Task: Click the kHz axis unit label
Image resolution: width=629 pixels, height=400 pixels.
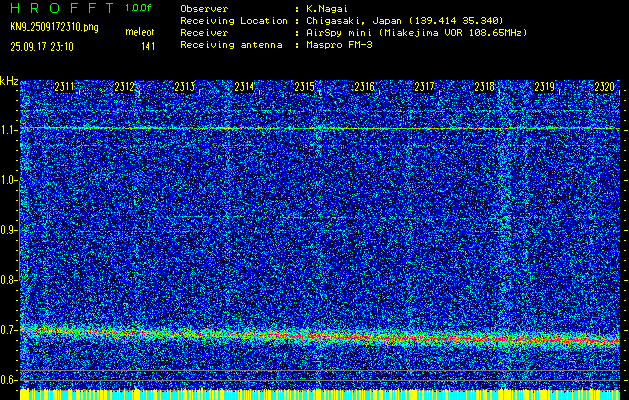Action: pos(9,81)
